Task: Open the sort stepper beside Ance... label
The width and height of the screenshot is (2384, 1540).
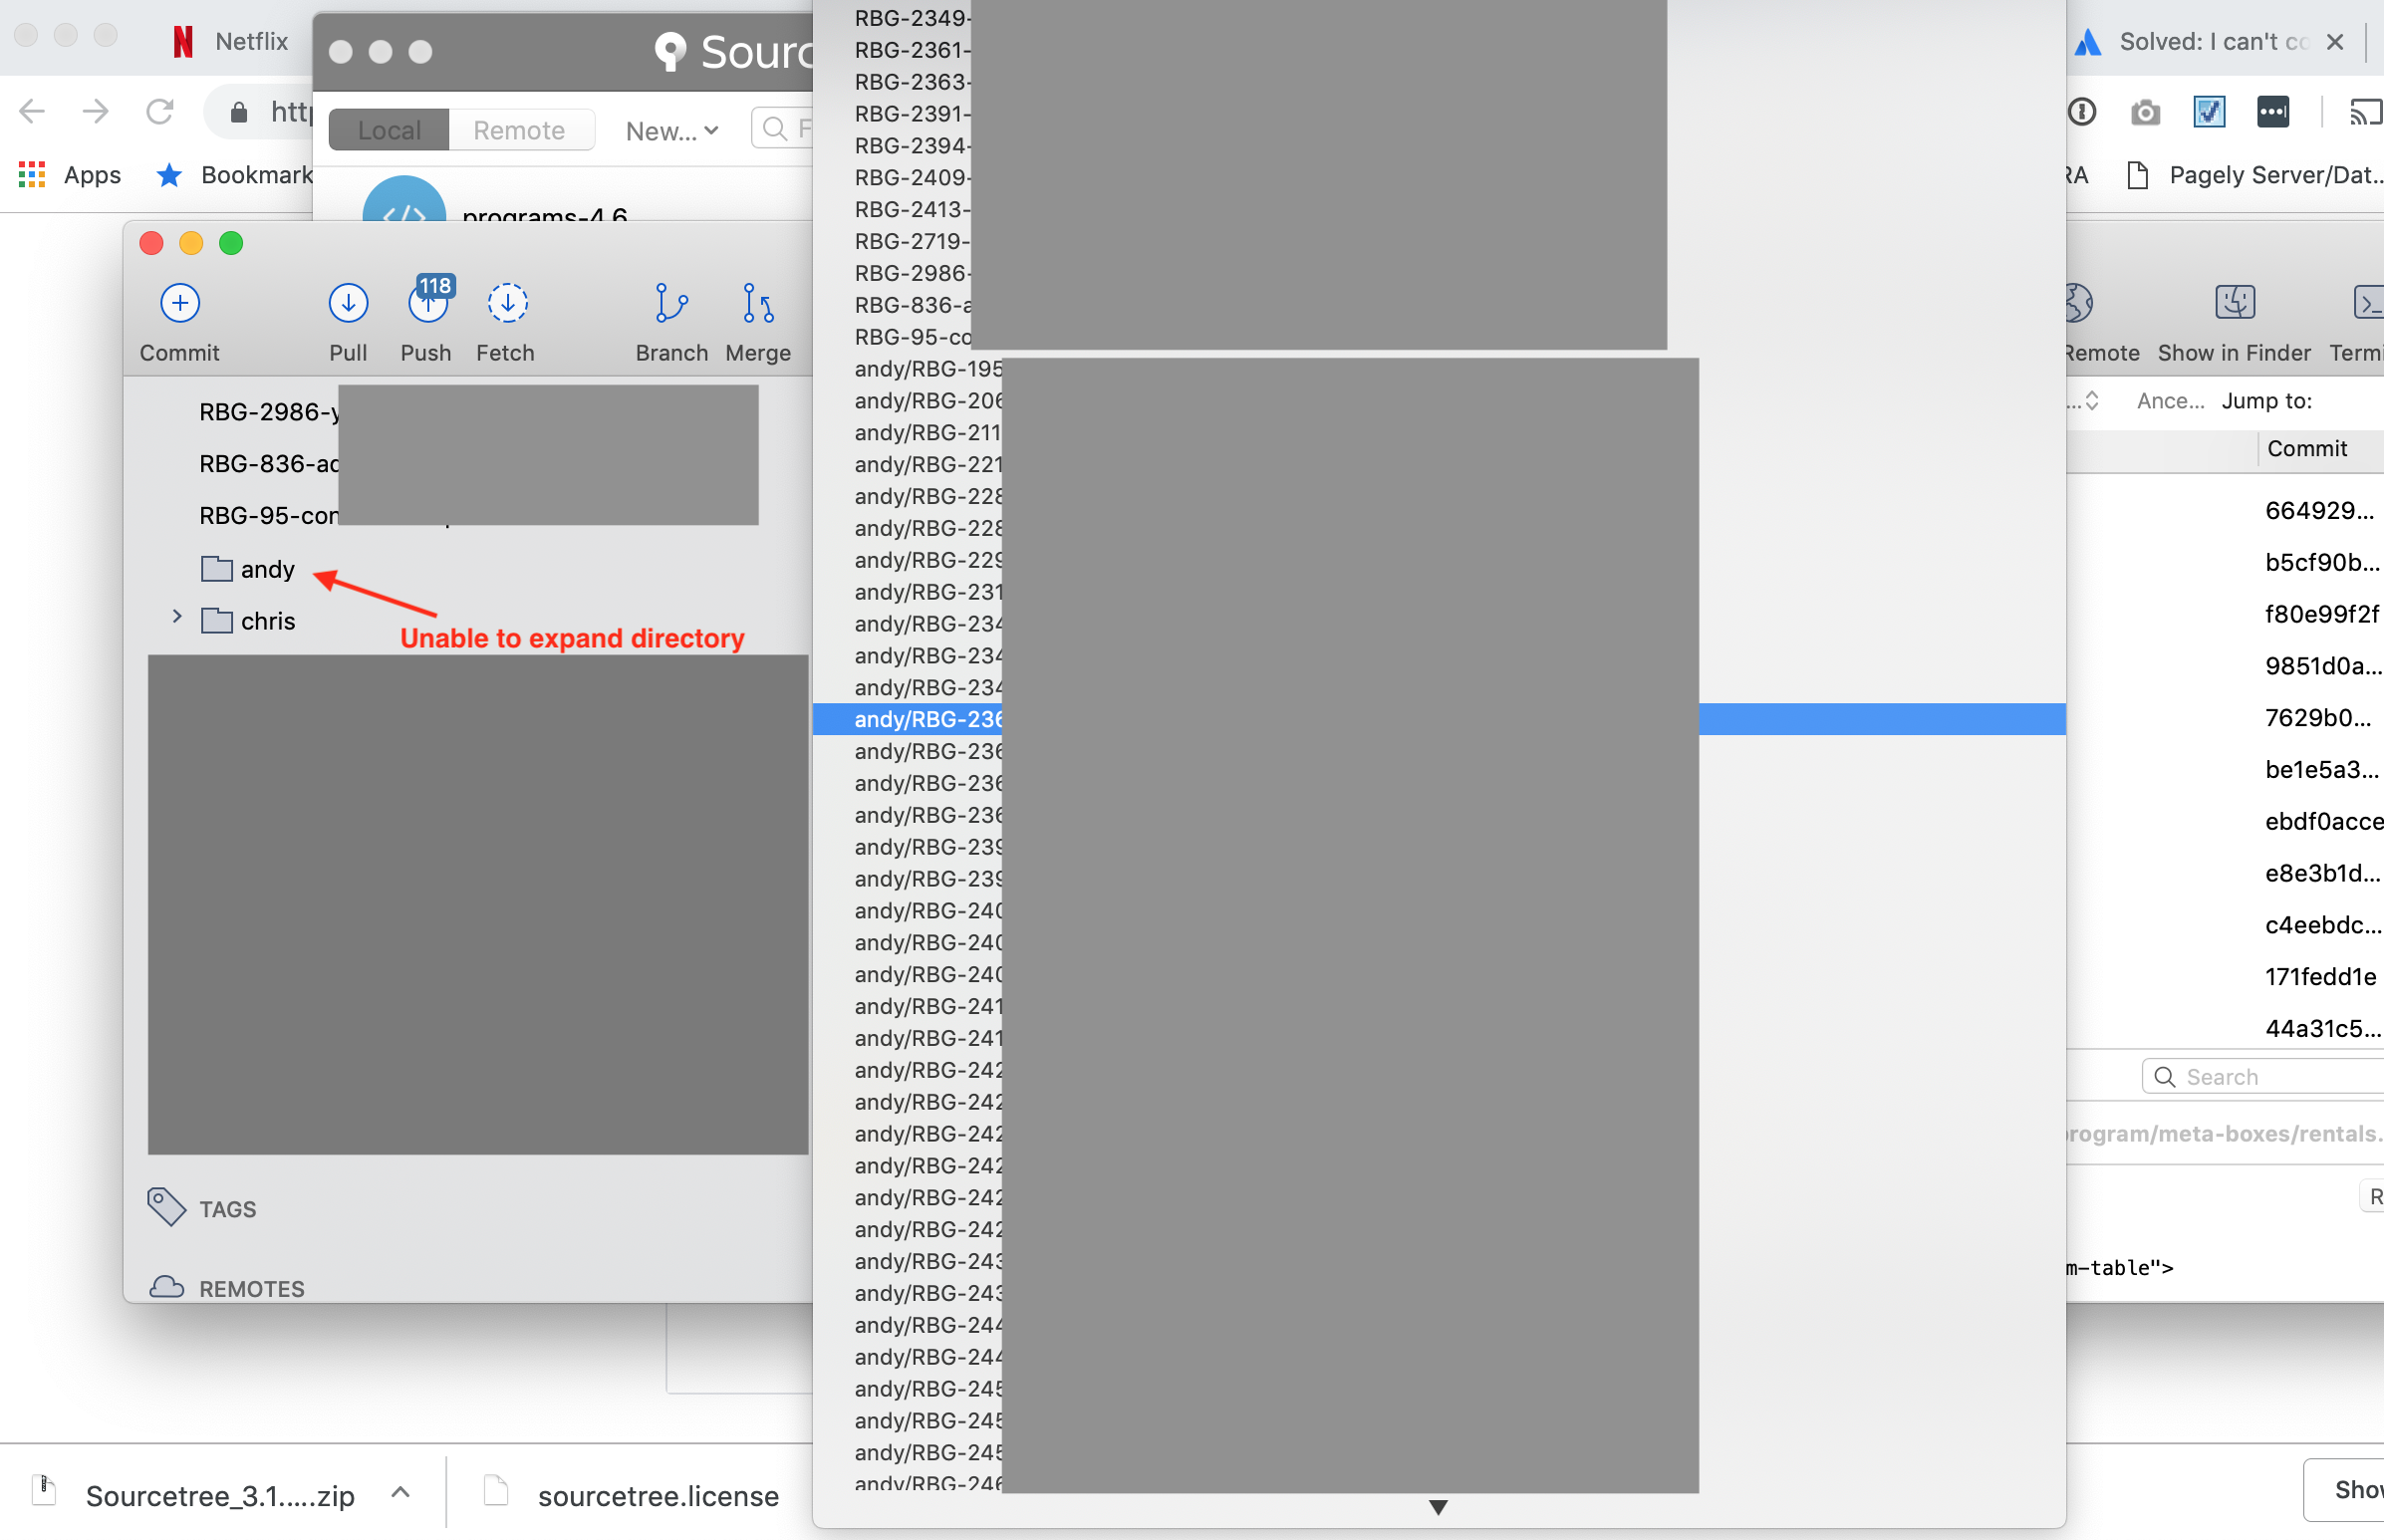Action: coord(2092,401)
